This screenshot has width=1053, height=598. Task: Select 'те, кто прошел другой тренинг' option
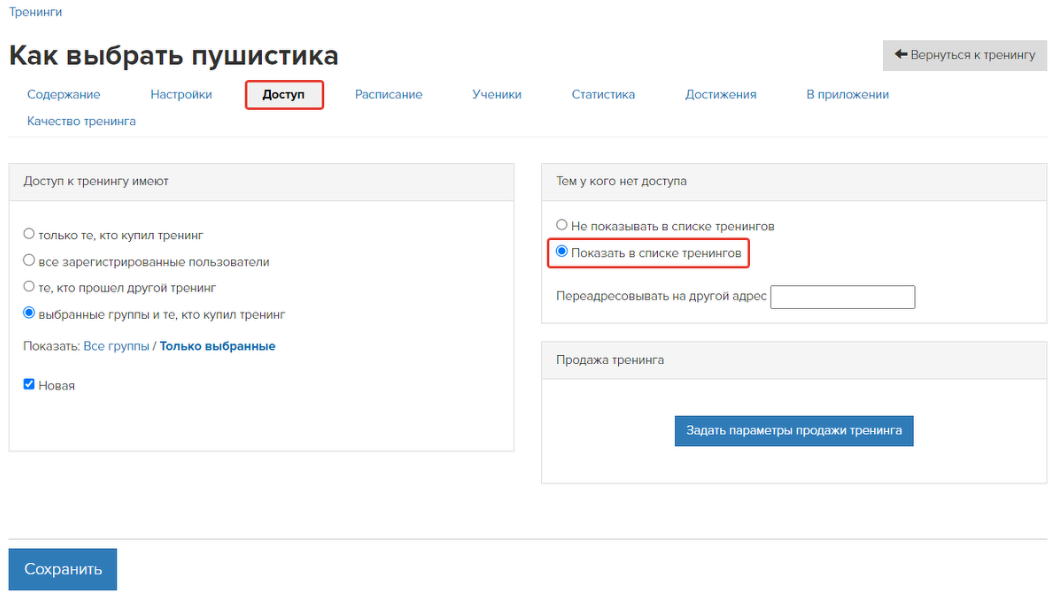point(29,286)
